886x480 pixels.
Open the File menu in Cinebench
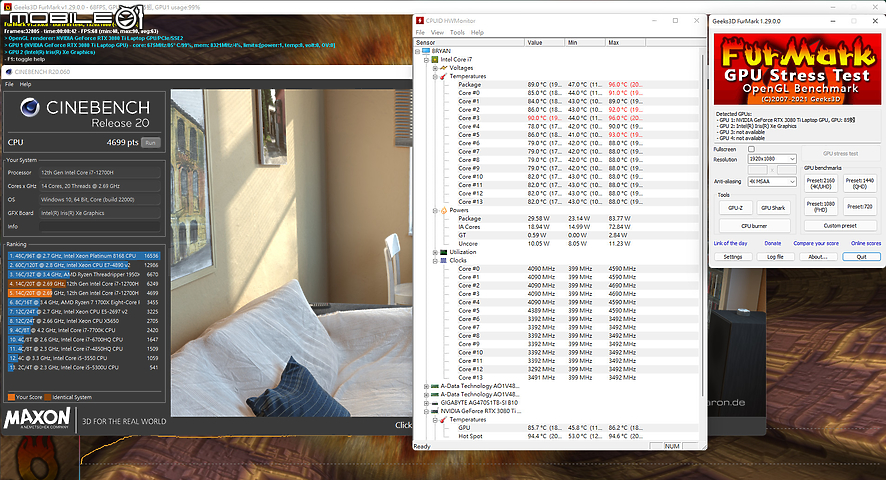[9, 84]
